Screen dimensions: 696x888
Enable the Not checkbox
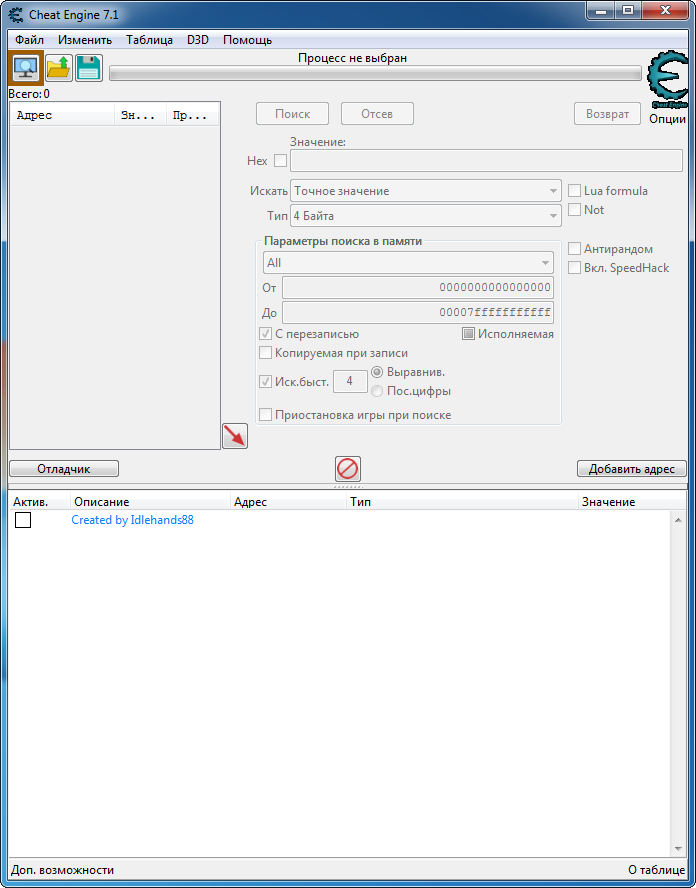pos(574,210)
